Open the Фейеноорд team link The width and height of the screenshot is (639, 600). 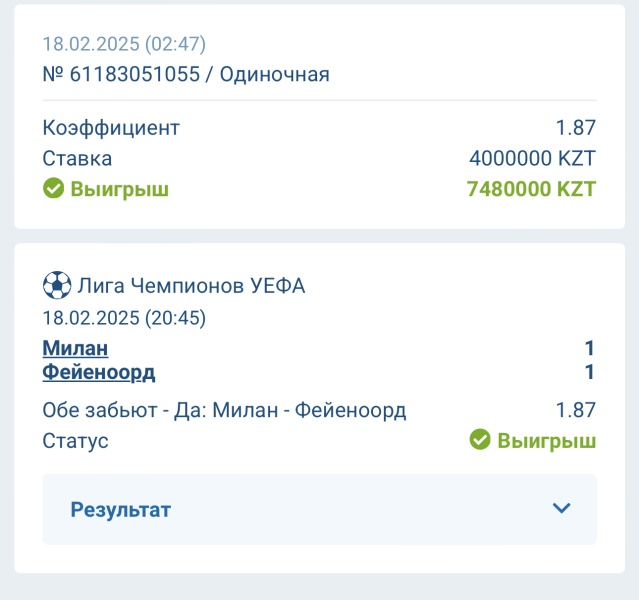pyautogui.click(x=99, y=373)
